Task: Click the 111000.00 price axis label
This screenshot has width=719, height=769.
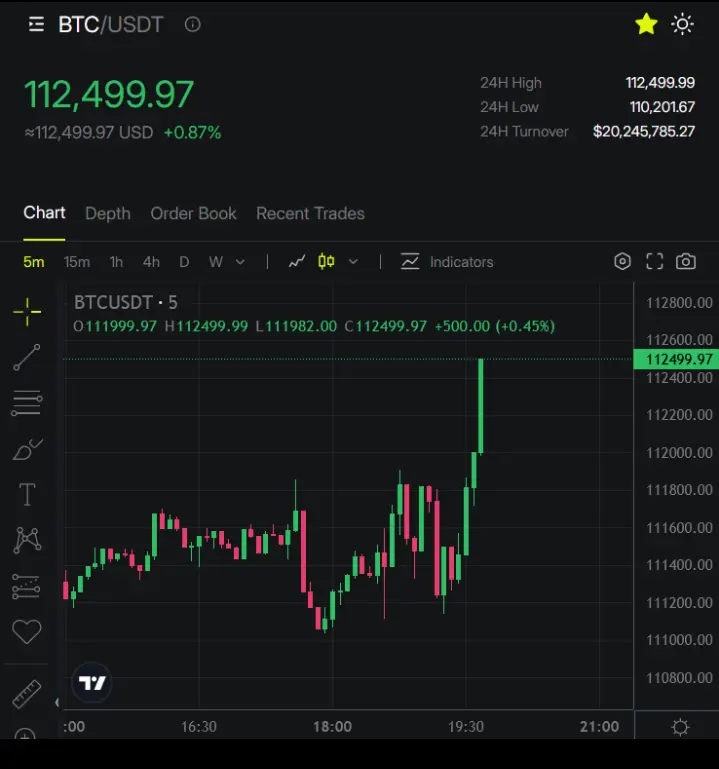Action: [x=679, y=640]
